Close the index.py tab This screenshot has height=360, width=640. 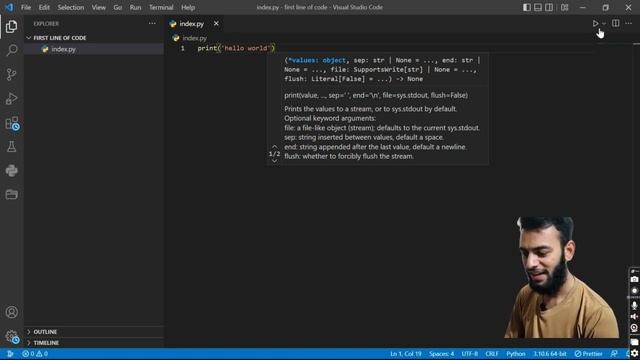coord(216,24)
